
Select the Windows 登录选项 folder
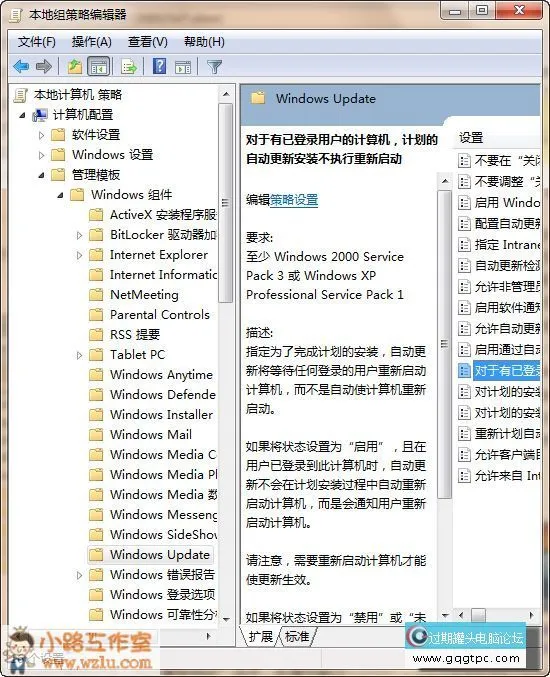tap(152, 595)
